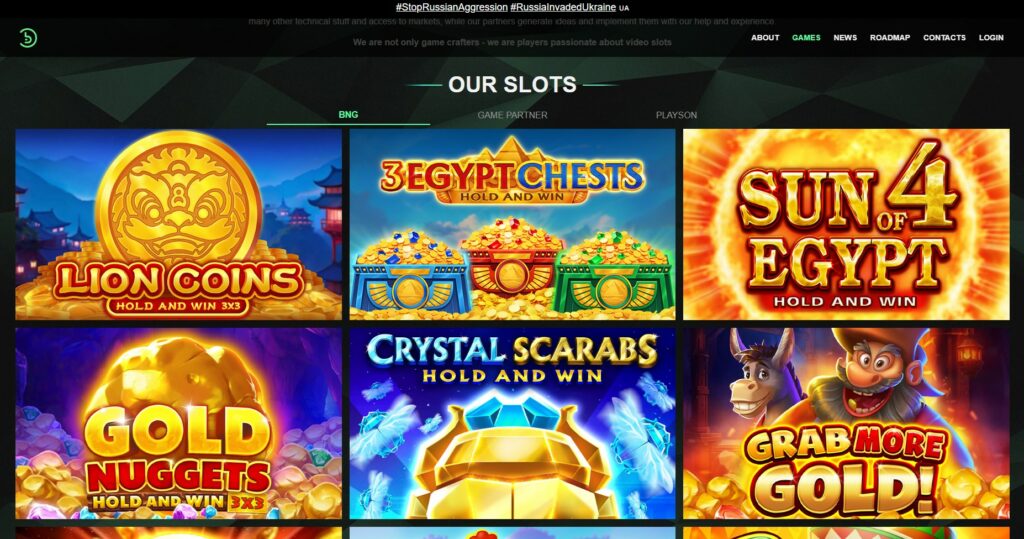This screenshot has width=1024, height=539.
Task: Open the #RussiaInvadedUkraine link
Action: pos(563,7)
